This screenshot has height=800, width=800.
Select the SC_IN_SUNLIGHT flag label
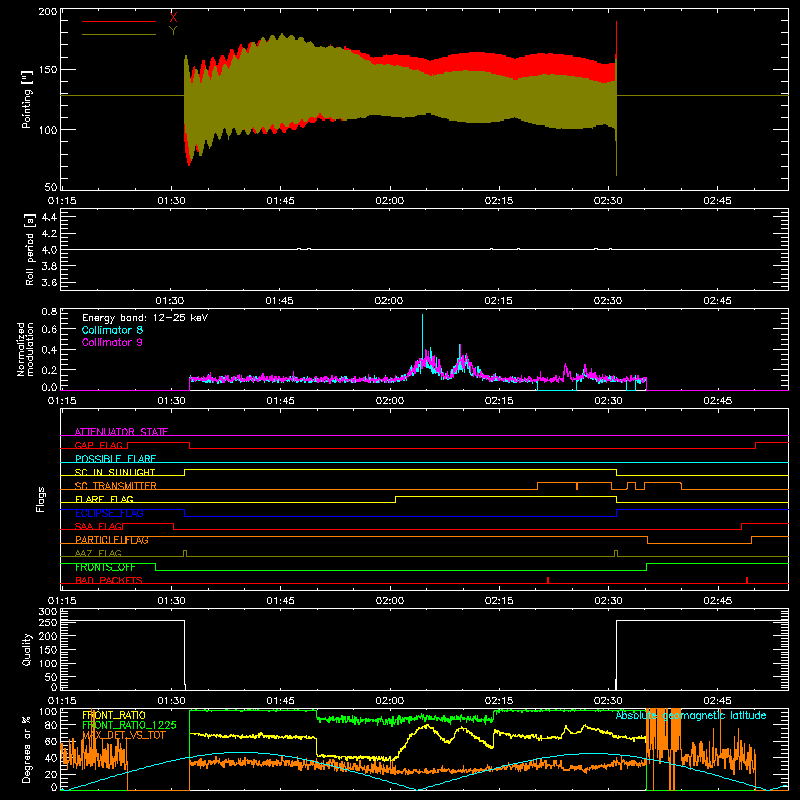tap(115, 472)
